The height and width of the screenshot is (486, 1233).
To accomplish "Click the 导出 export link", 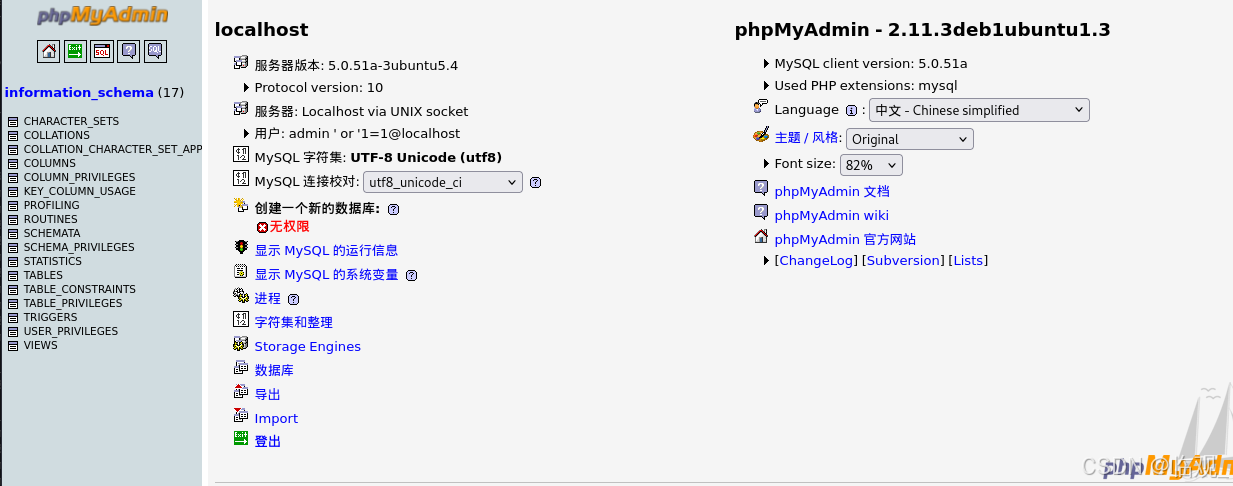I will coord(268,394).
